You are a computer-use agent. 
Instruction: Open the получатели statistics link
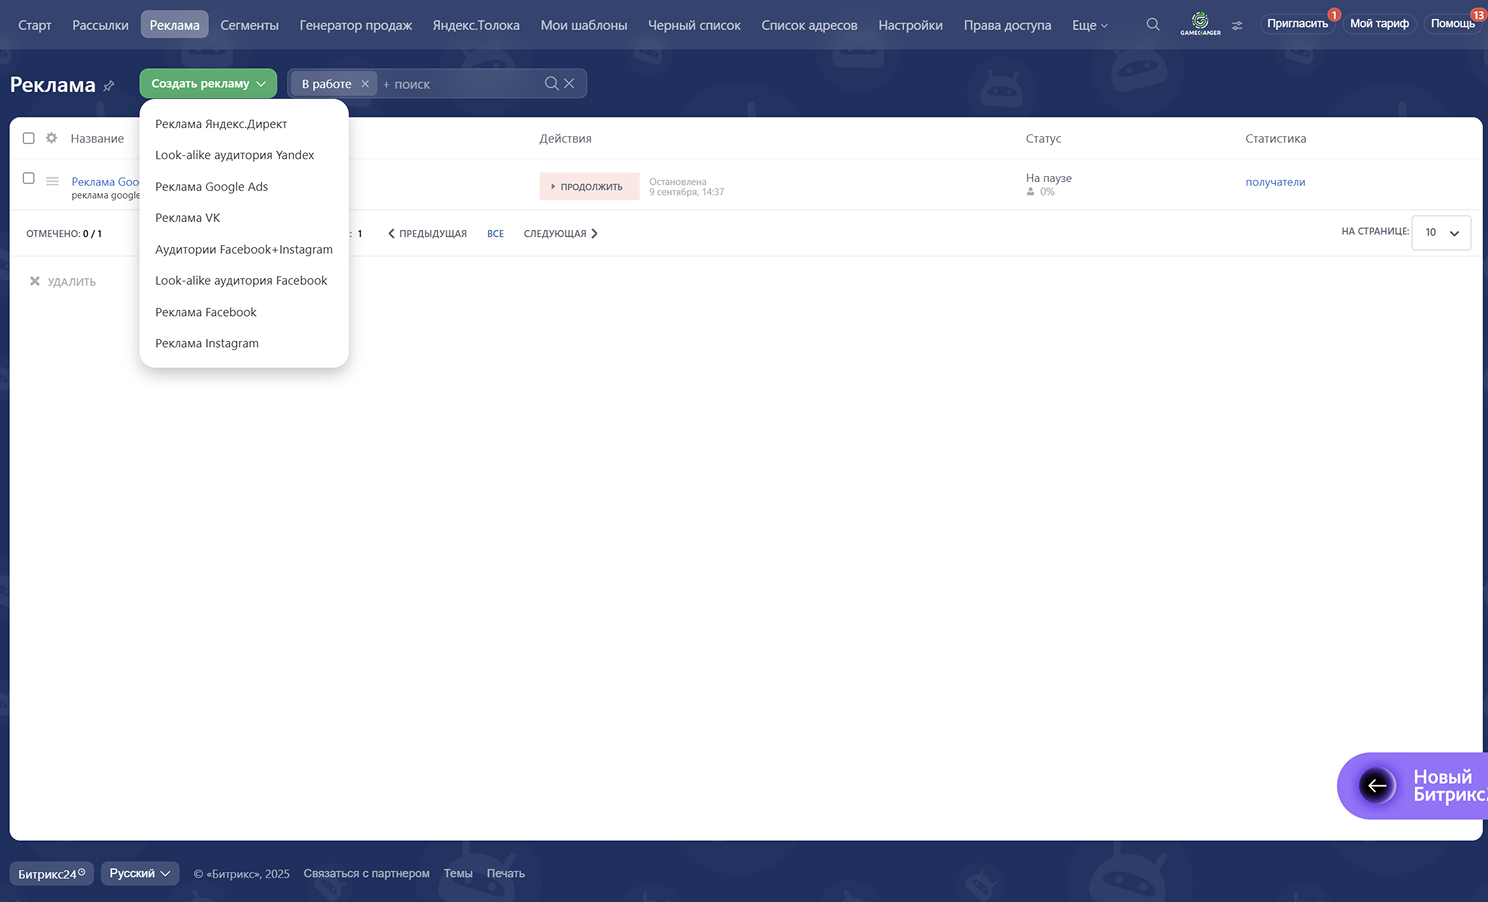pyautogui.click(x=1275, y=182)
